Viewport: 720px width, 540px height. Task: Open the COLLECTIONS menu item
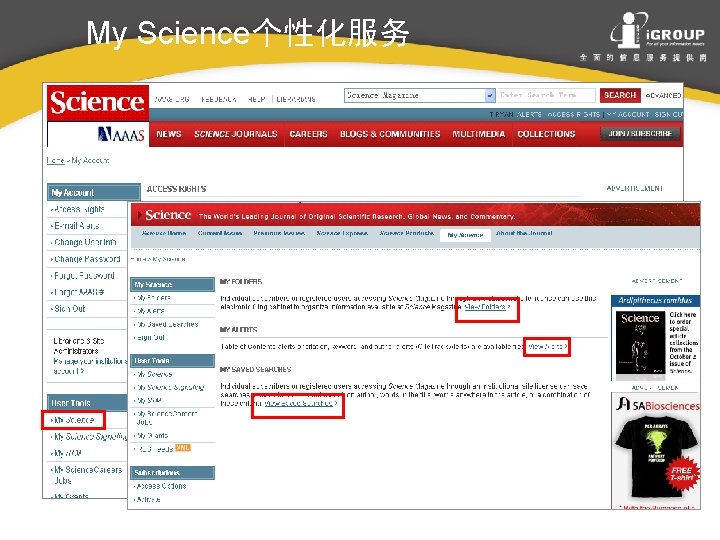tap(546, 134)
